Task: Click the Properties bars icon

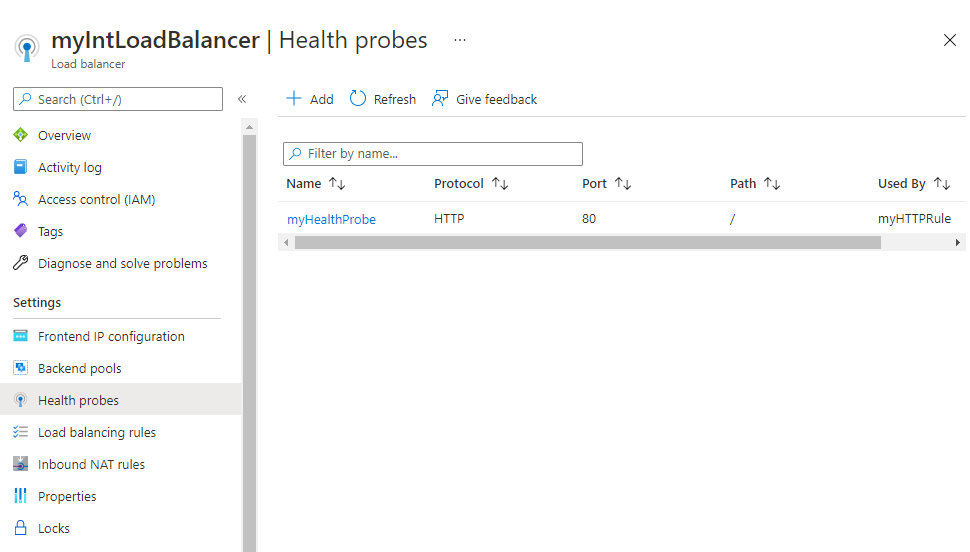Action: tap(20, 496)
